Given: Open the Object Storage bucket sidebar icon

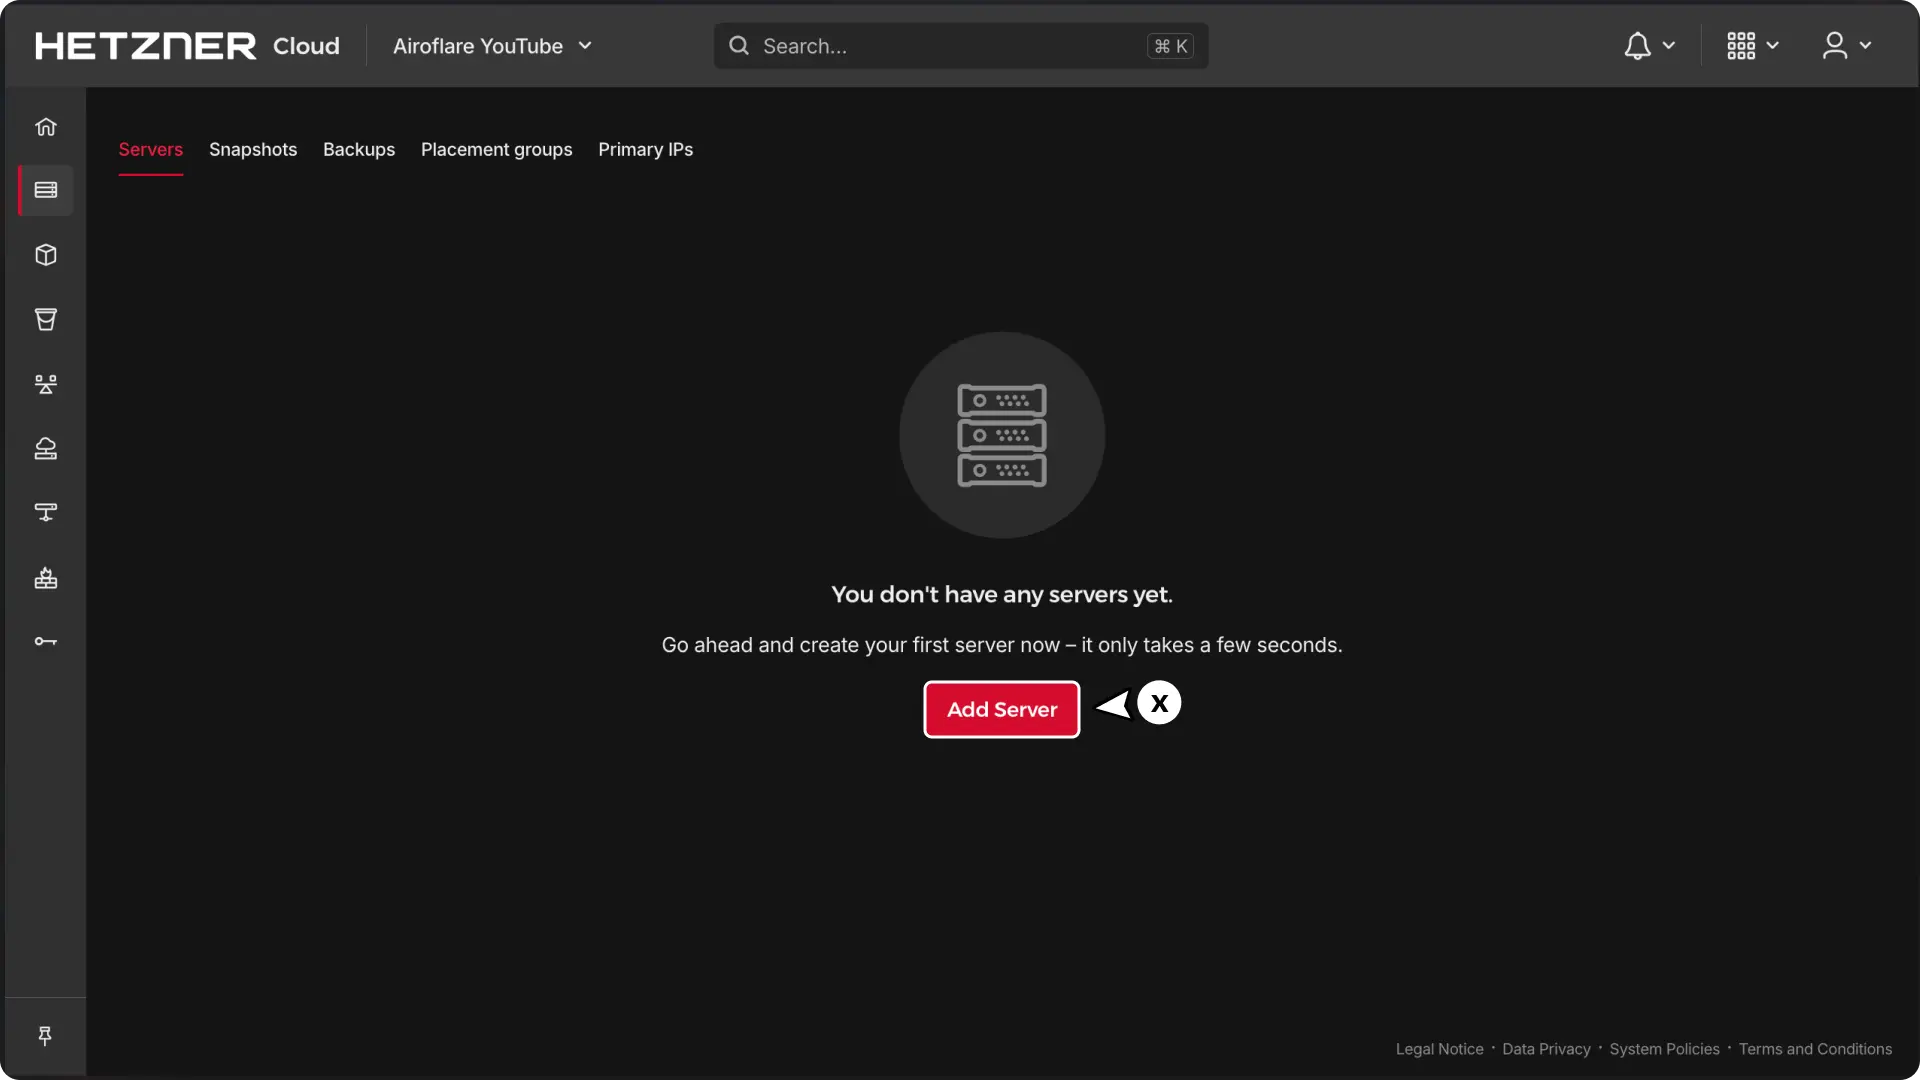Looking at the screenshot, I should (46, 319).
